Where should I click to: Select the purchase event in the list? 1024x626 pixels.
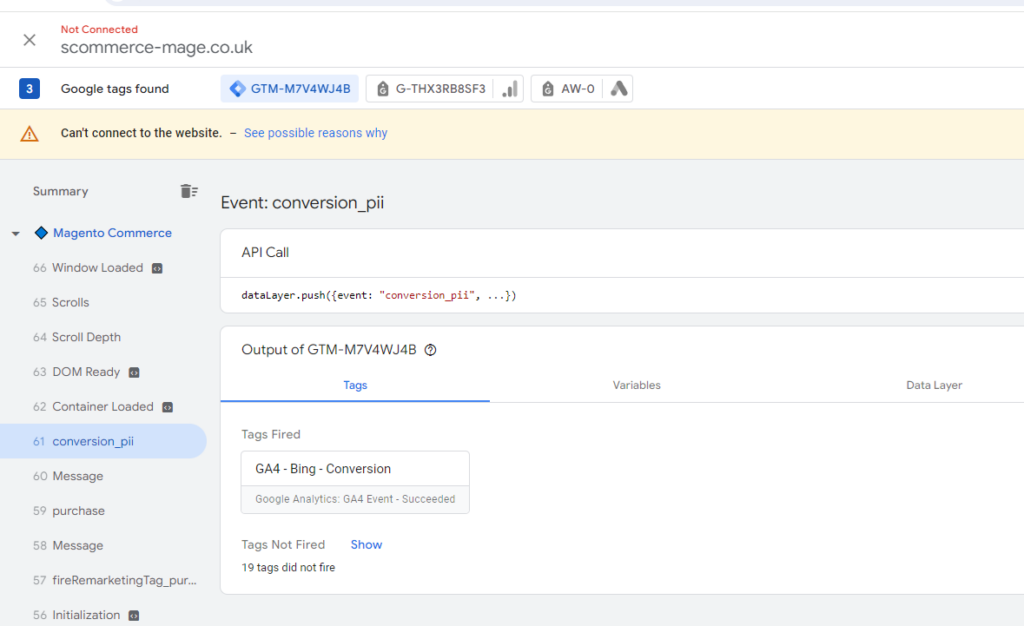(x=78, y=511)
